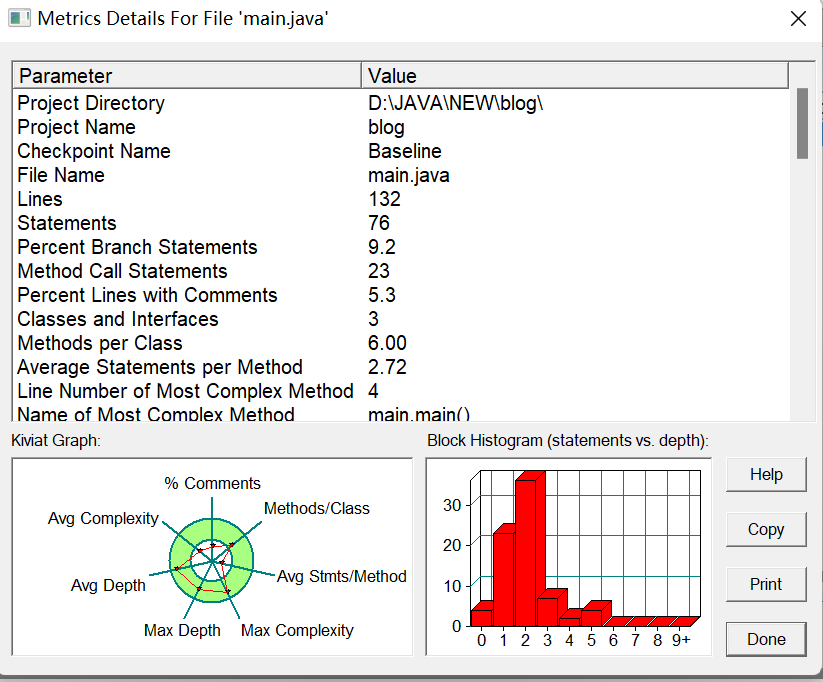The width and height of the screenshot is (823, 682).
Task: Click the D:\JAVA\NEW\blog\ value
Action: click(x=455, y=103)
